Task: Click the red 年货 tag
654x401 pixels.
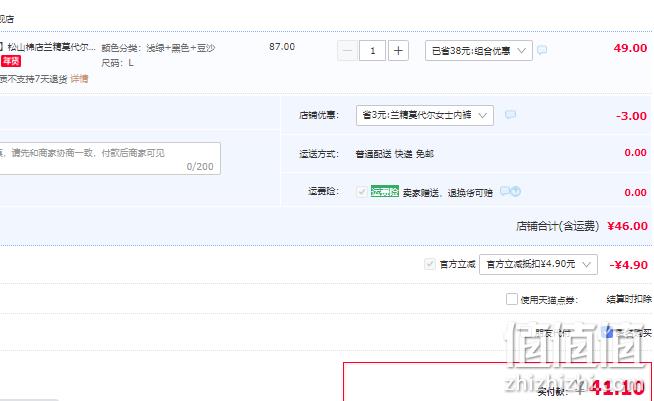Action: [x=11, y=61]
